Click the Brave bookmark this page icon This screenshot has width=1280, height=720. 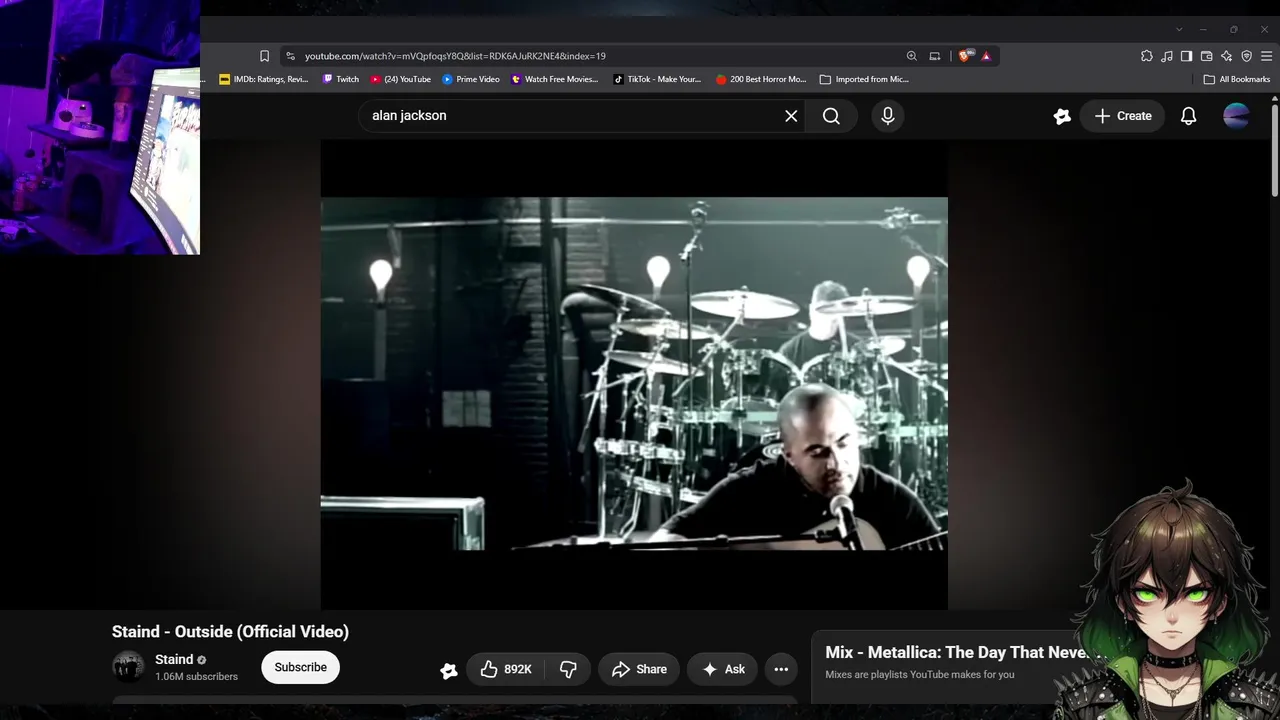point(264,56)
